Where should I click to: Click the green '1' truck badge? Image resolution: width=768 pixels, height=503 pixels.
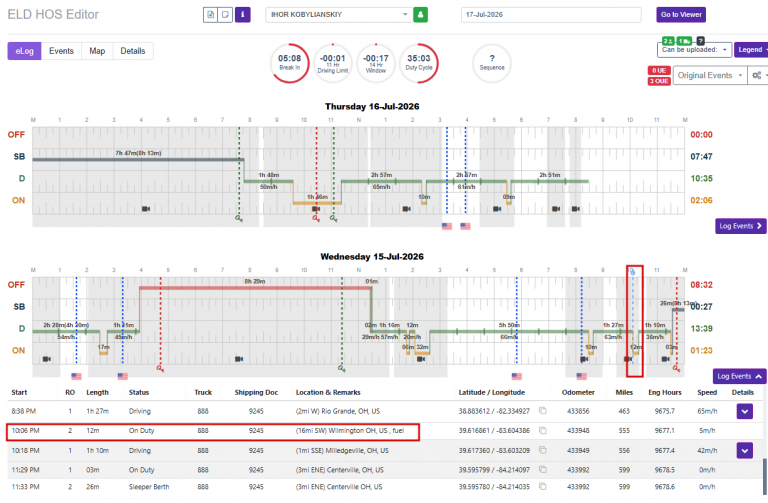pyautogui.click(x=684, y=41)
